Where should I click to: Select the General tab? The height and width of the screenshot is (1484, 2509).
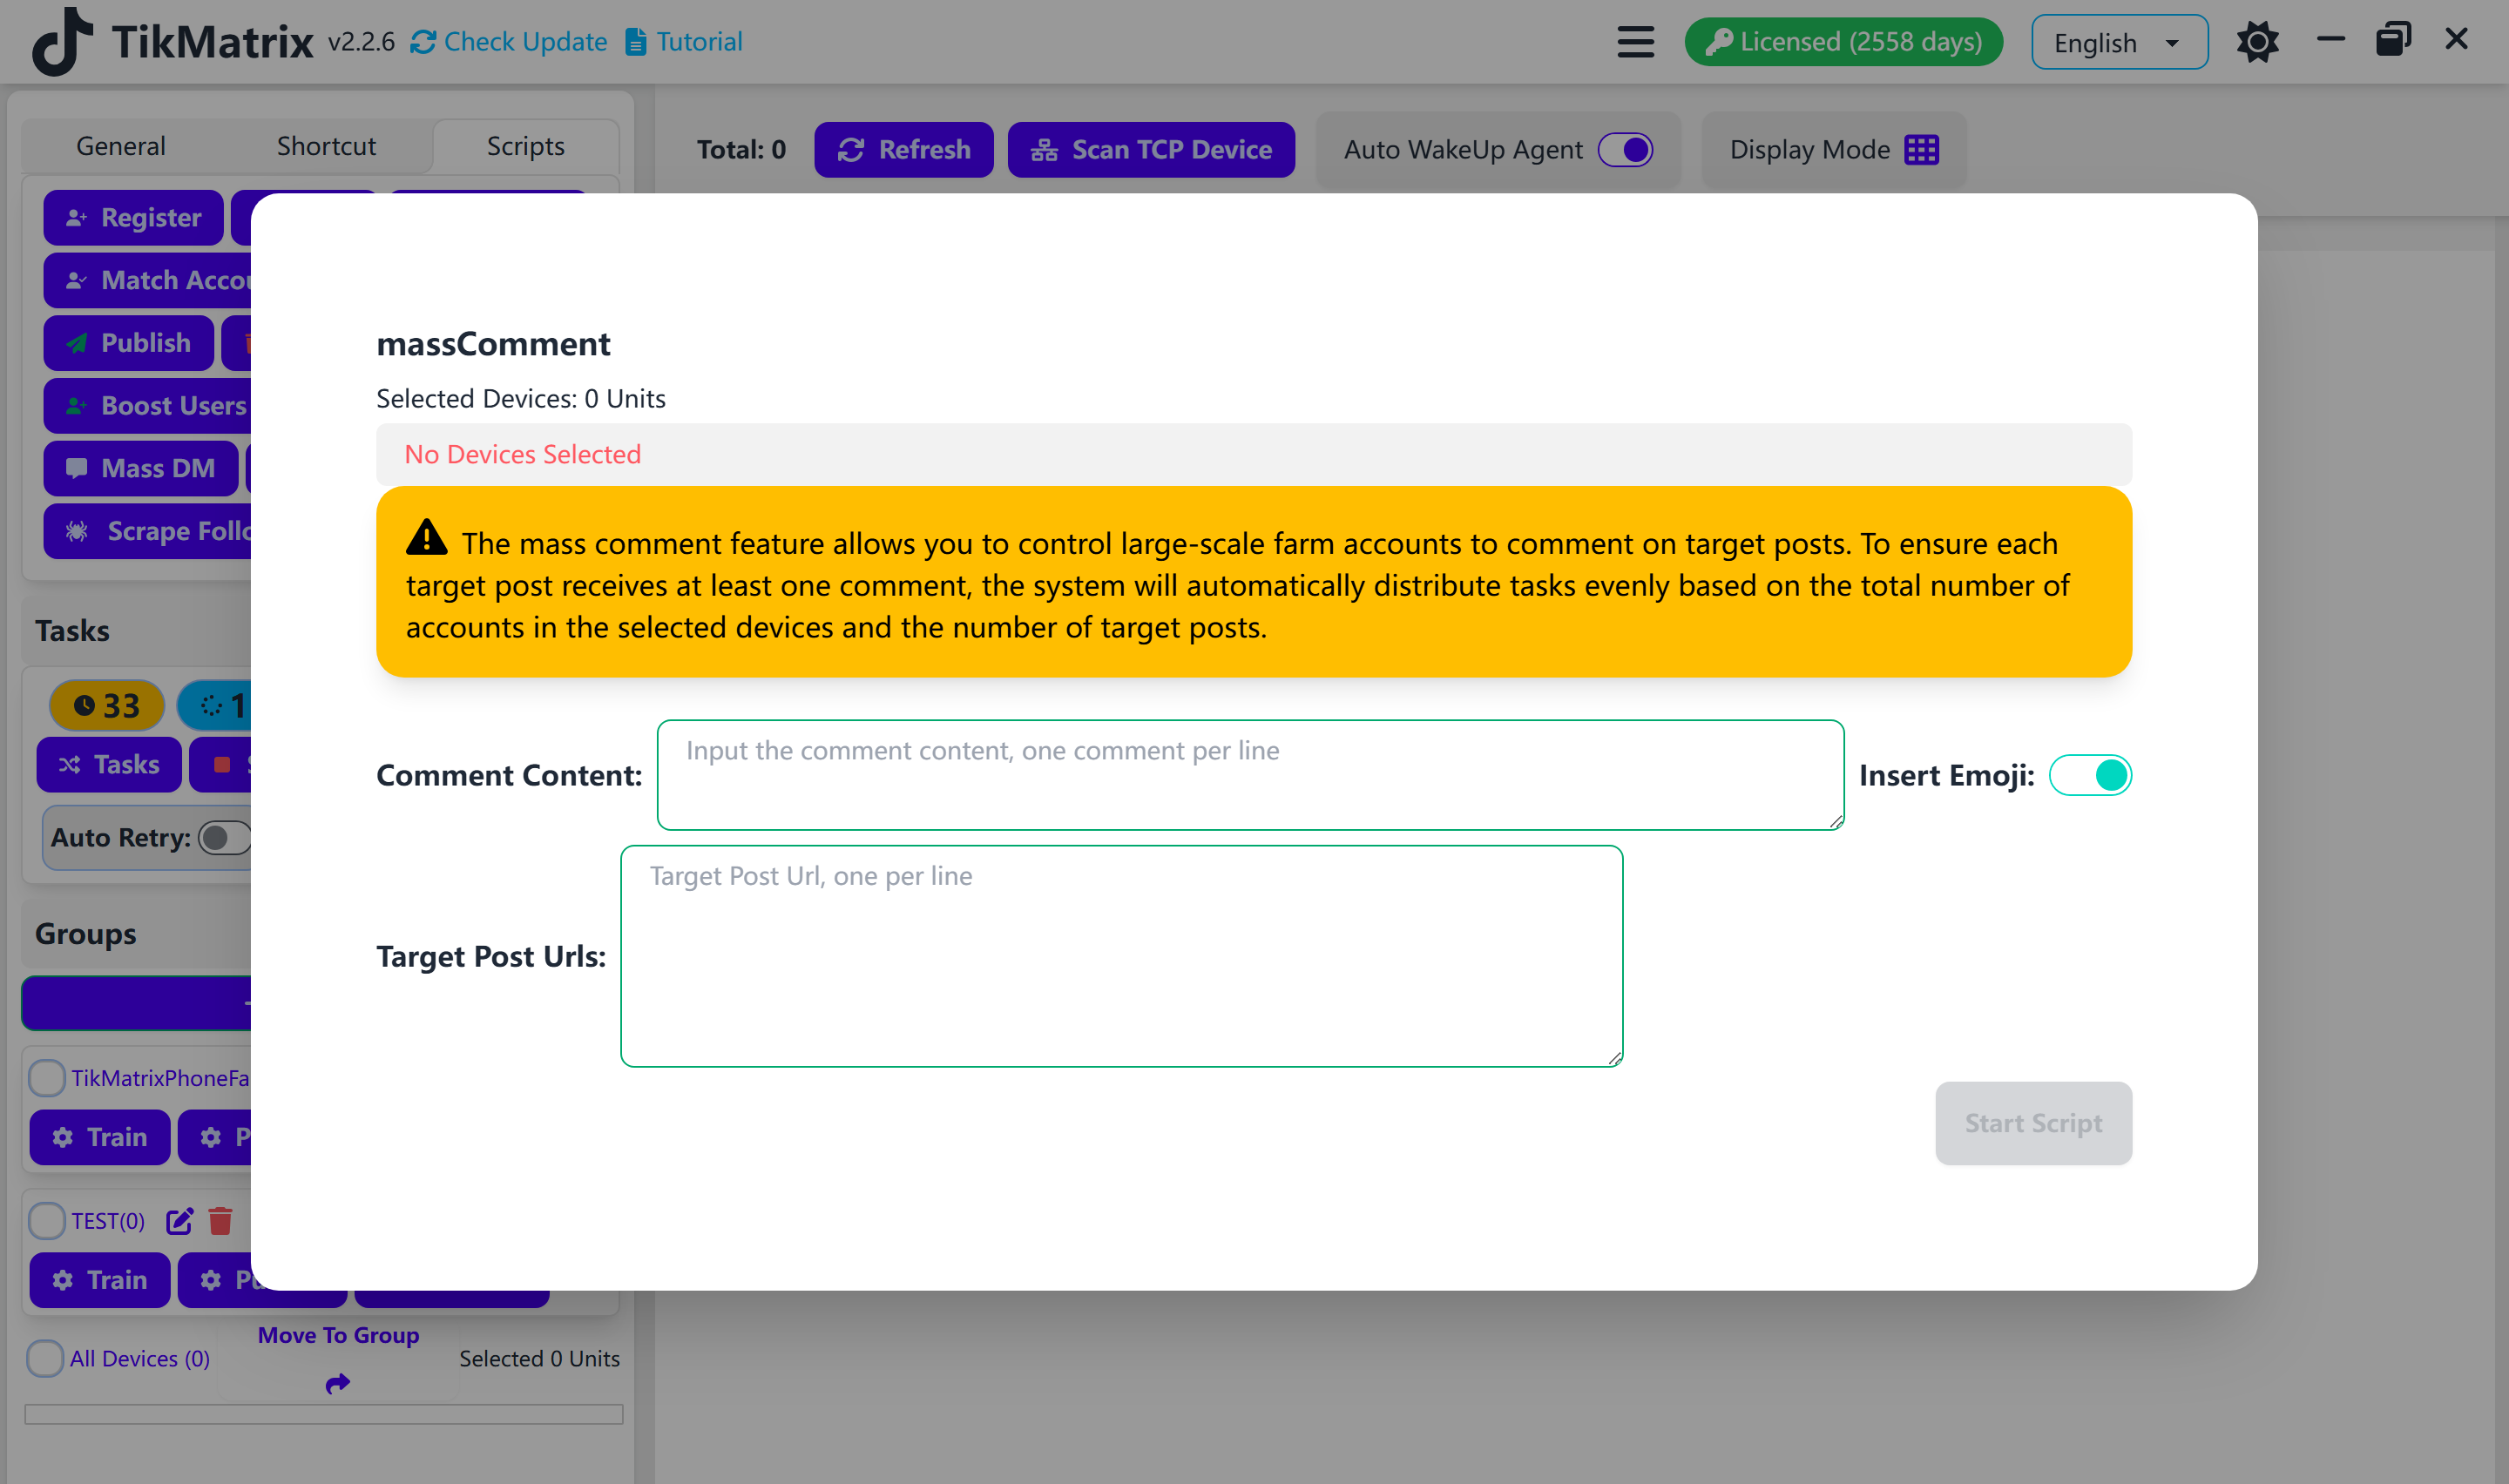tap(118, 146)
